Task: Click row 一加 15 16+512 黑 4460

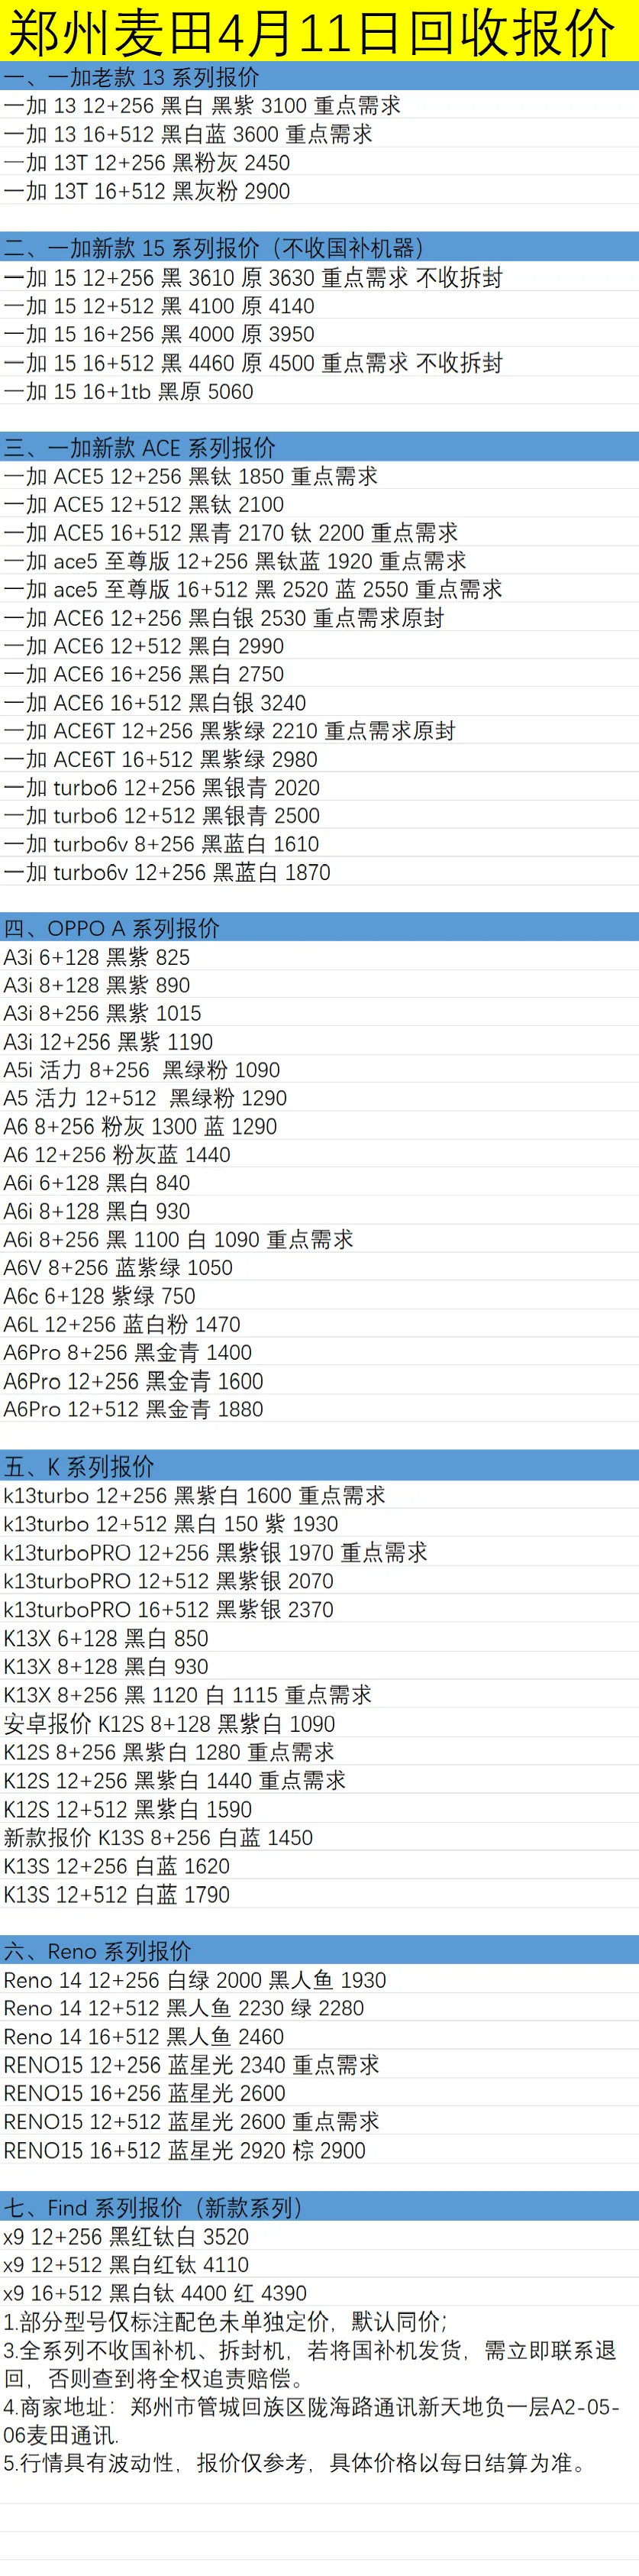Action: pos(319,363)
